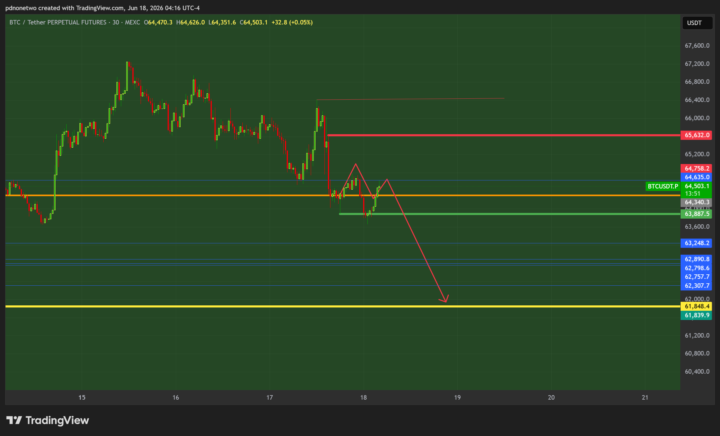This screenshot has height=436, width=720.
Task: Click the blue 62,757.7 price label
Action: [697, 277]
